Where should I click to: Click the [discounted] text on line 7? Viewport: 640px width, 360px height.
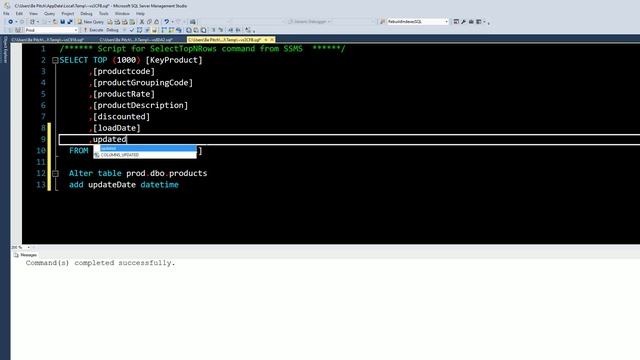coord(121,117)
